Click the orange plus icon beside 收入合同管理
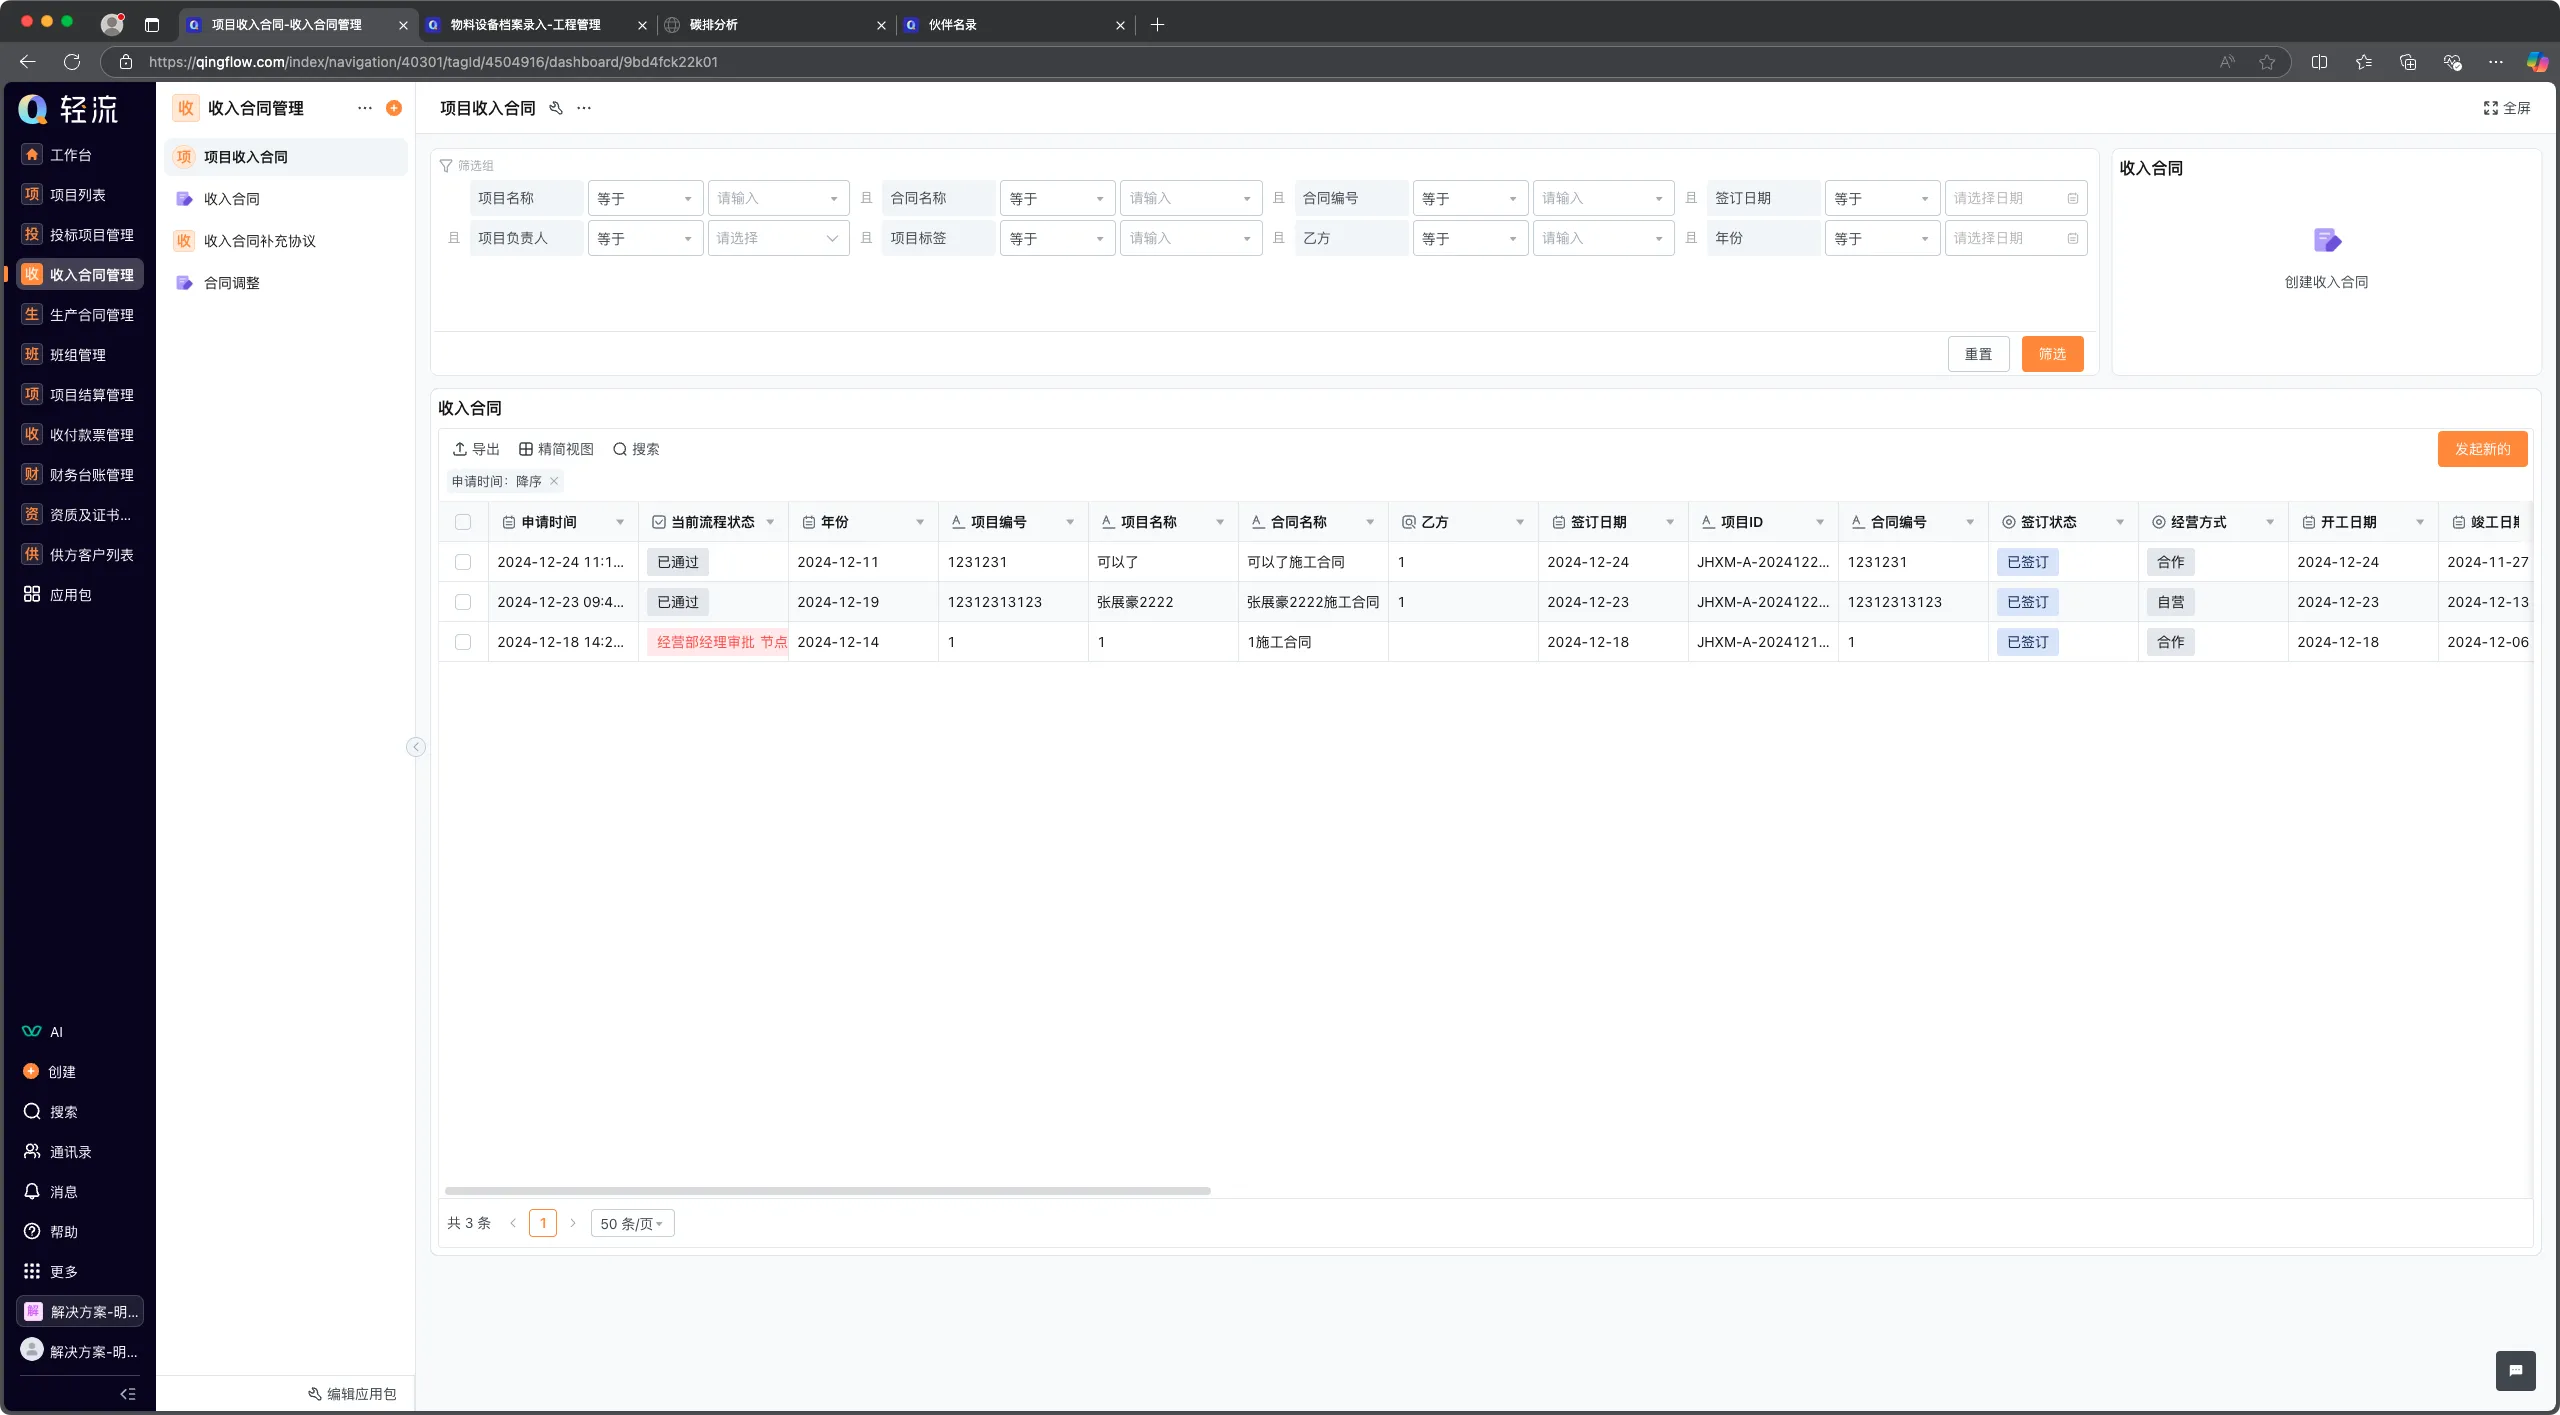Screen dimensions: 2560x1415 [x=394, y=108]
